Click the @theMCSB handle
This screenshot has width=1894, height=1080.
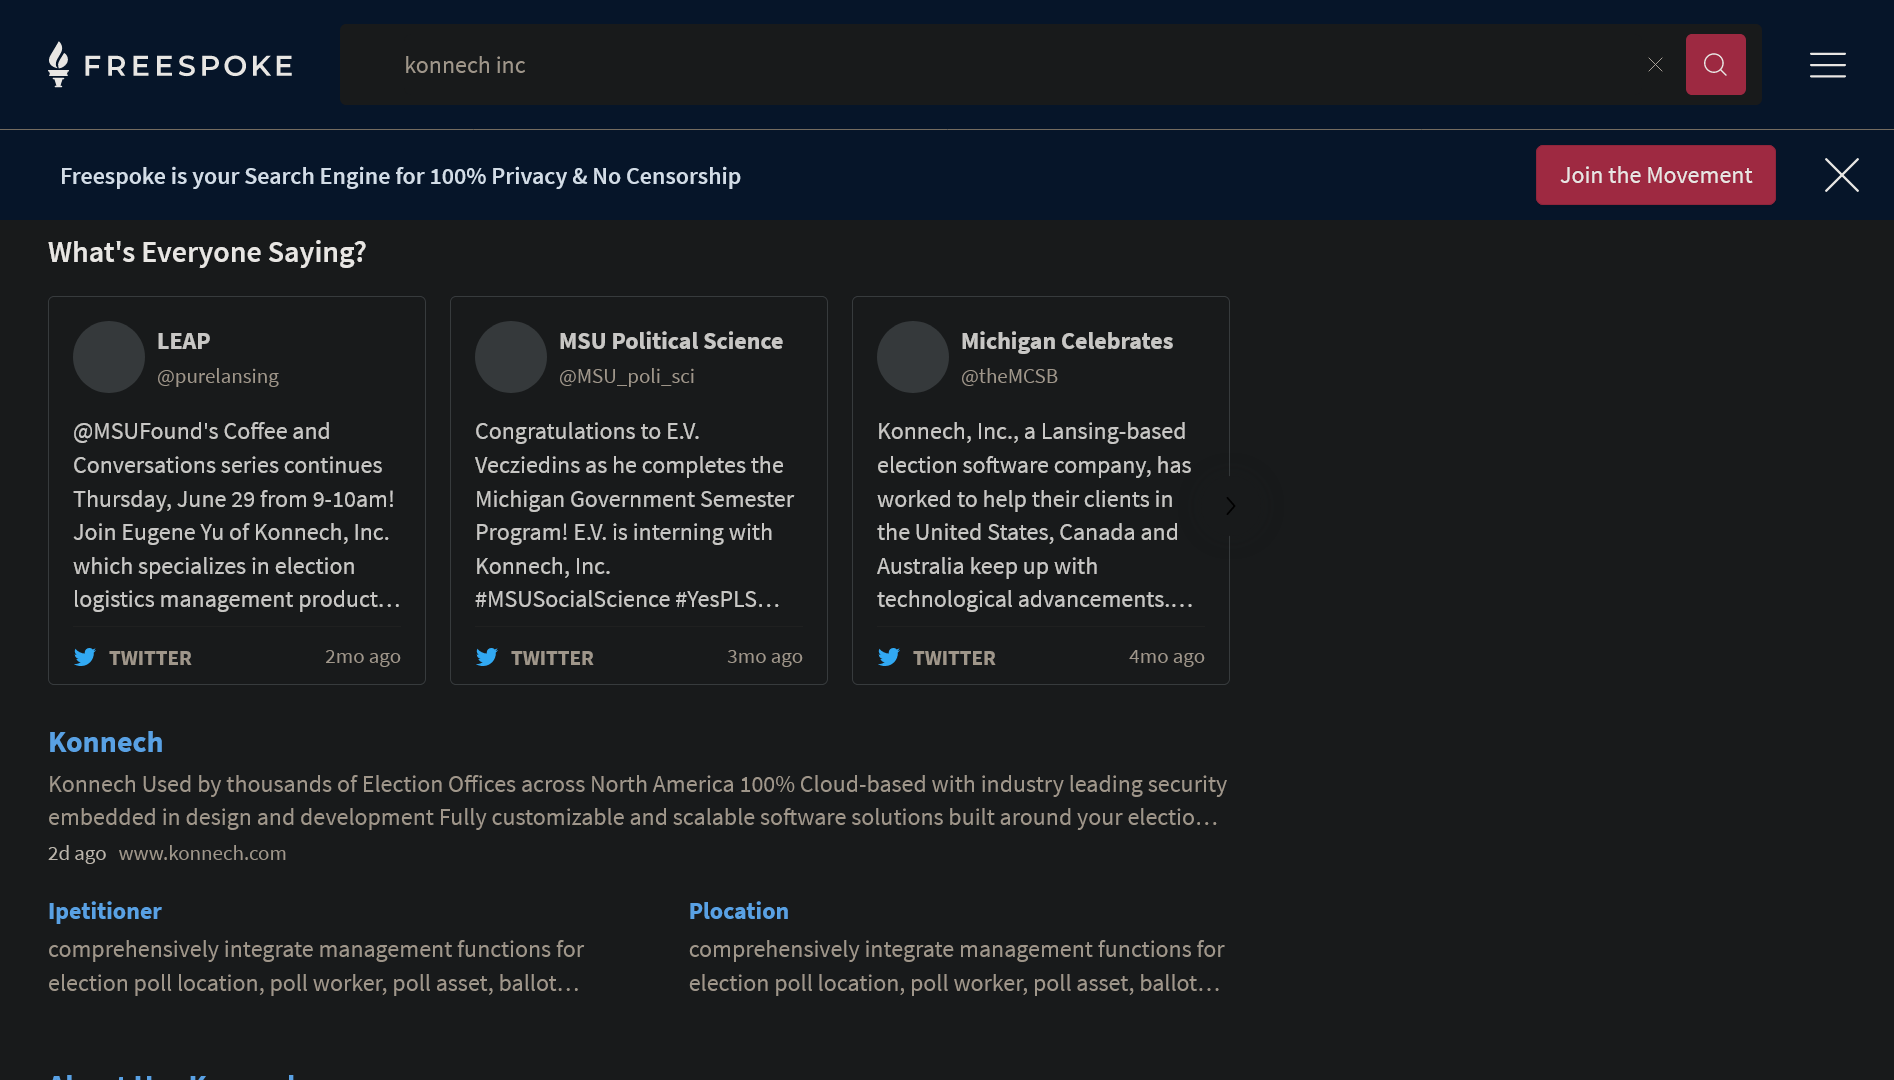(1009, 376)
